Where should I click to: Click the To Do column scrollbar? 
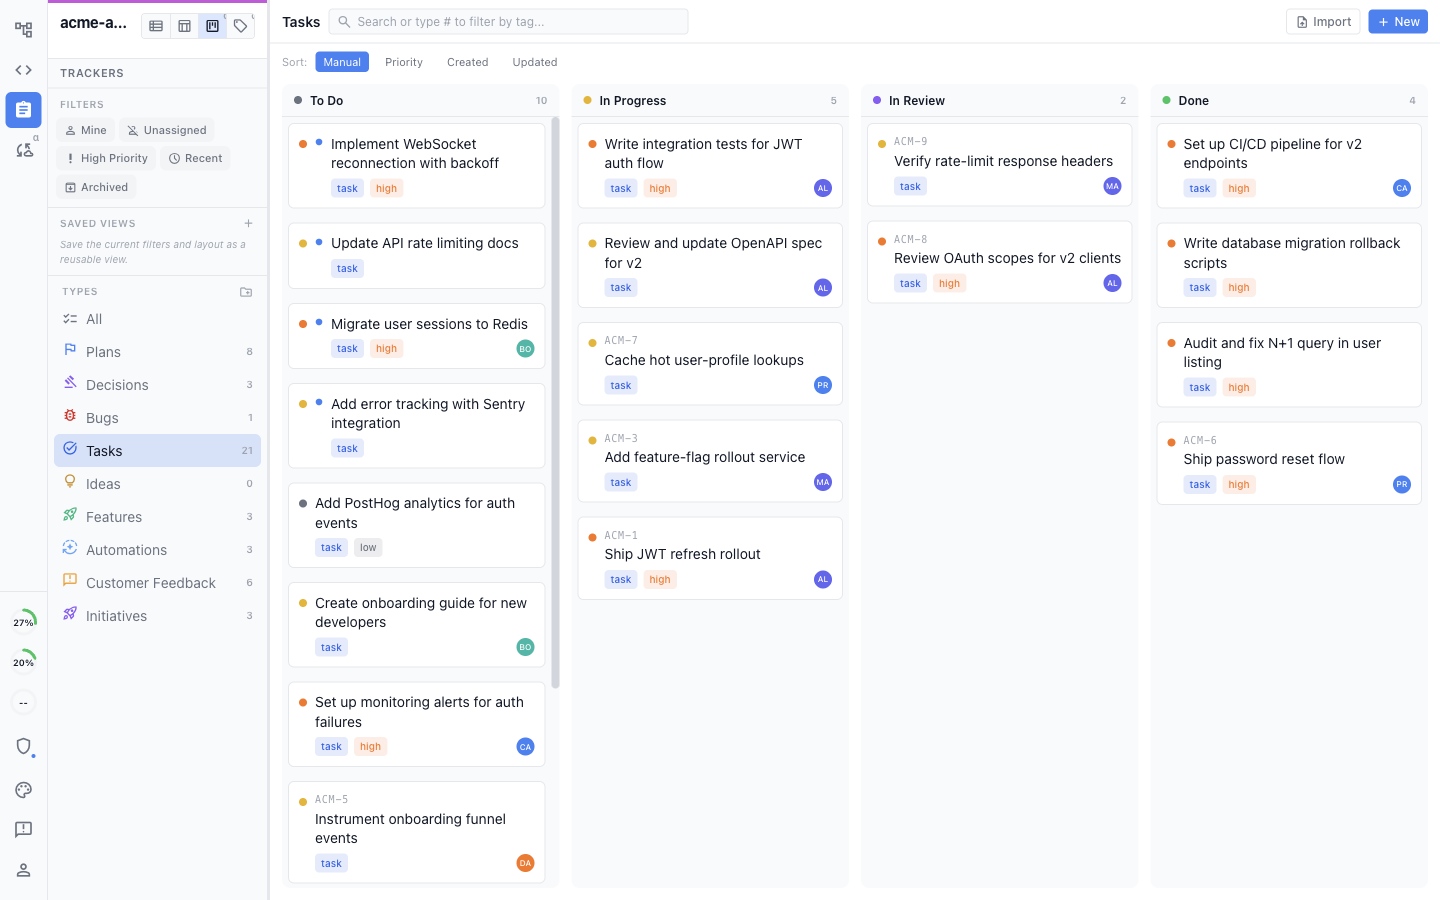(x=555, y=402)
